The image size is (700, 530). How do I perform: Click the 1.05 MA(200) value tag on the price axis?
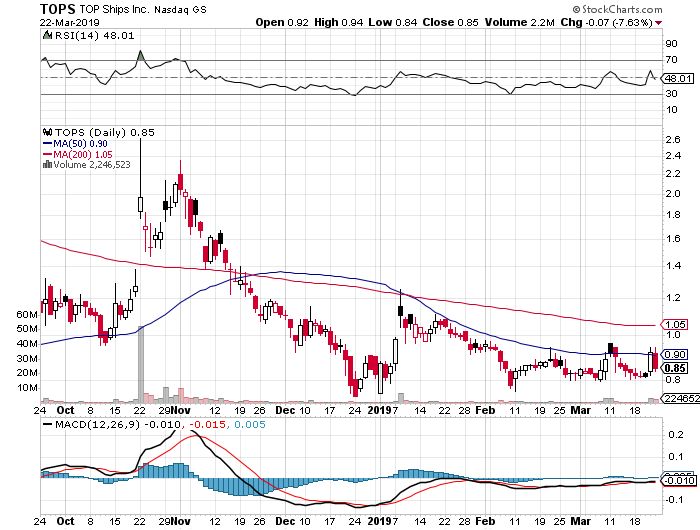click(x=675, y=325)
